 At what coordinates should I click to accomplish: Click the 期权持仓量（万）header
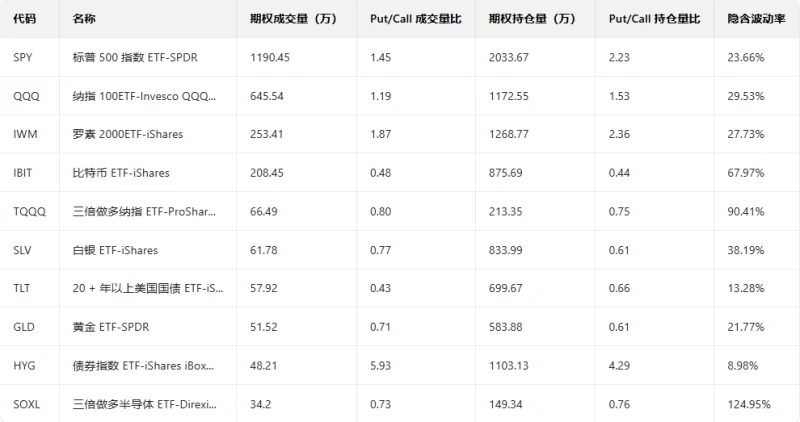pos(533,19)
